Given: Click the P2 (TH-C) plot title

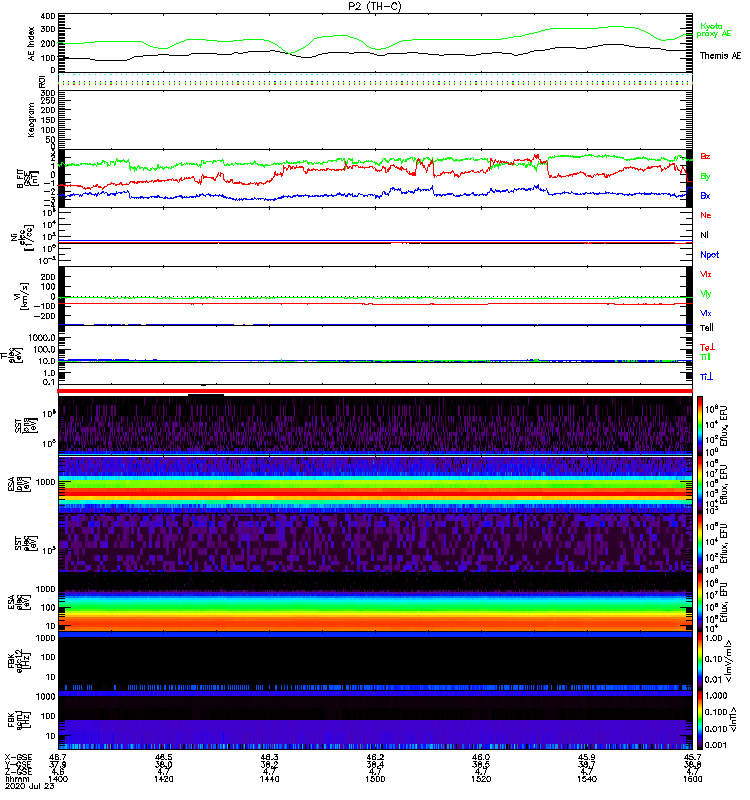Looking at the screenshot, I should [375, 6].
